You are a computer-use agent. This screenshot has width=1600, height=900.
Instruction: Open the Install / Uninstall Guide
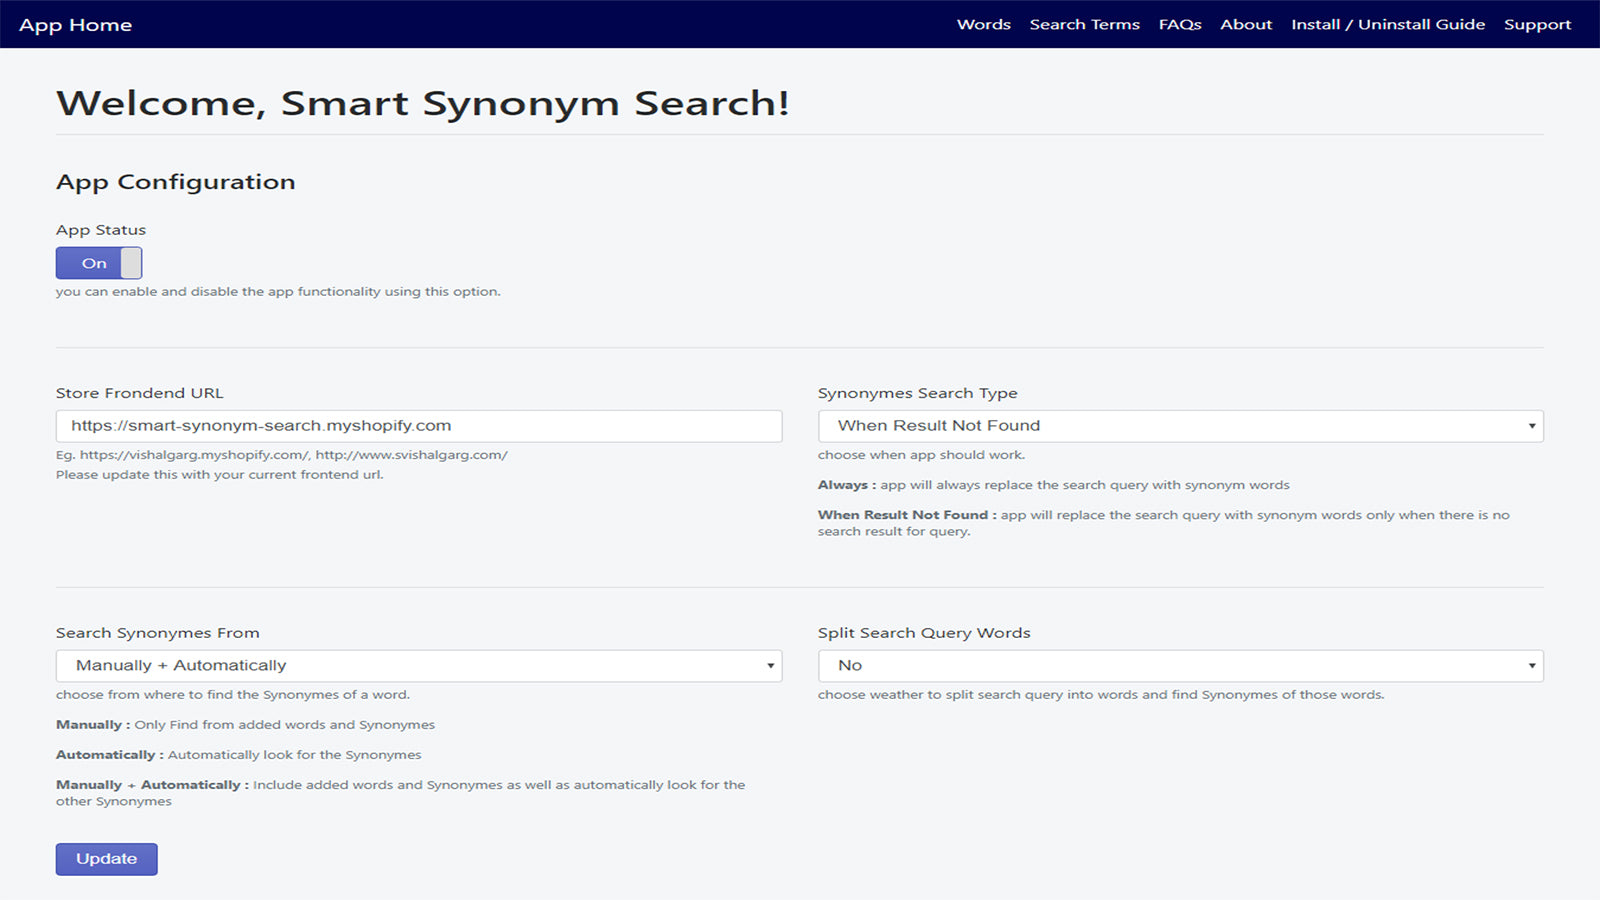(x=1387, y=25)
